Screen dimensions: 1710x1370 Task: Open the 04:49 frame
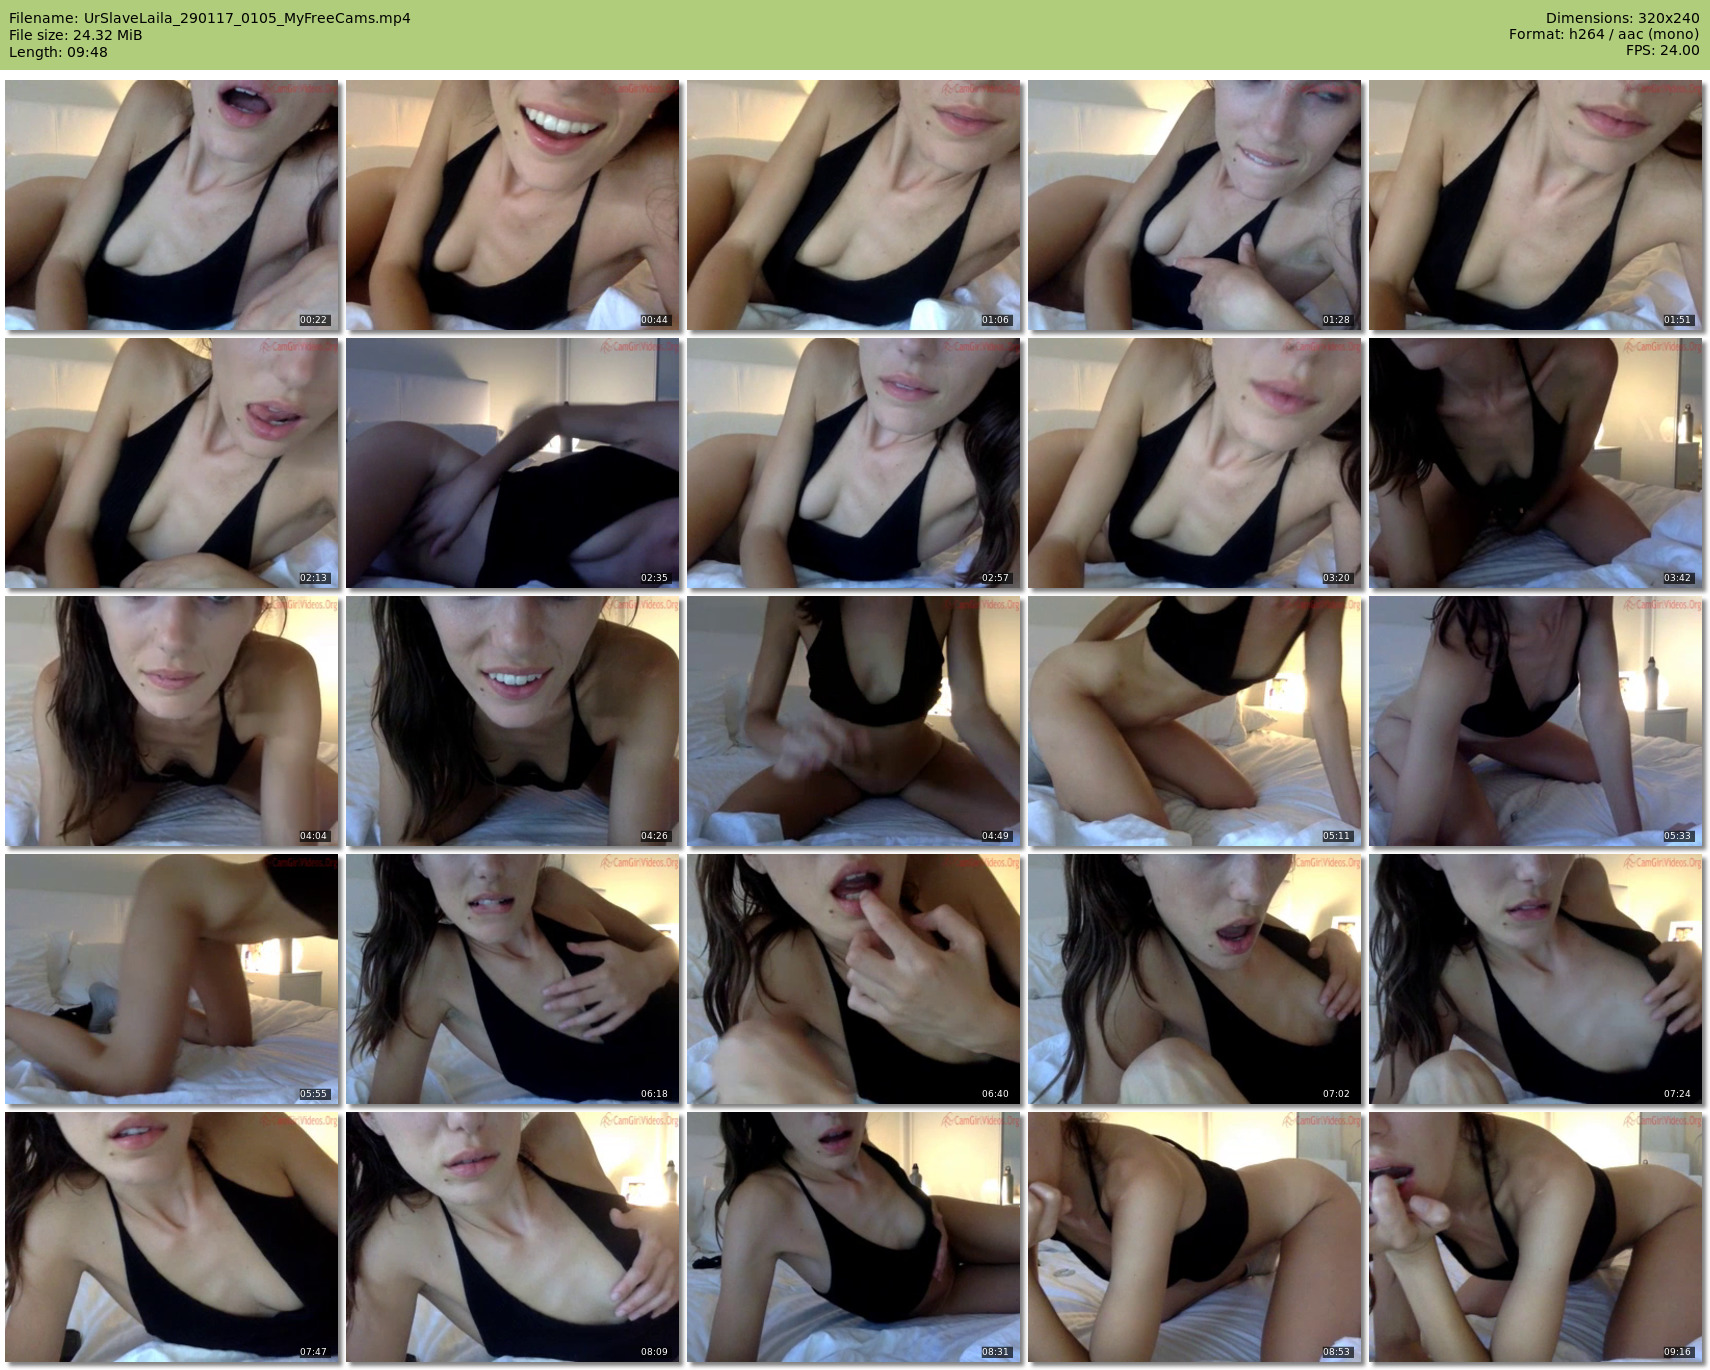coord(854,721)
